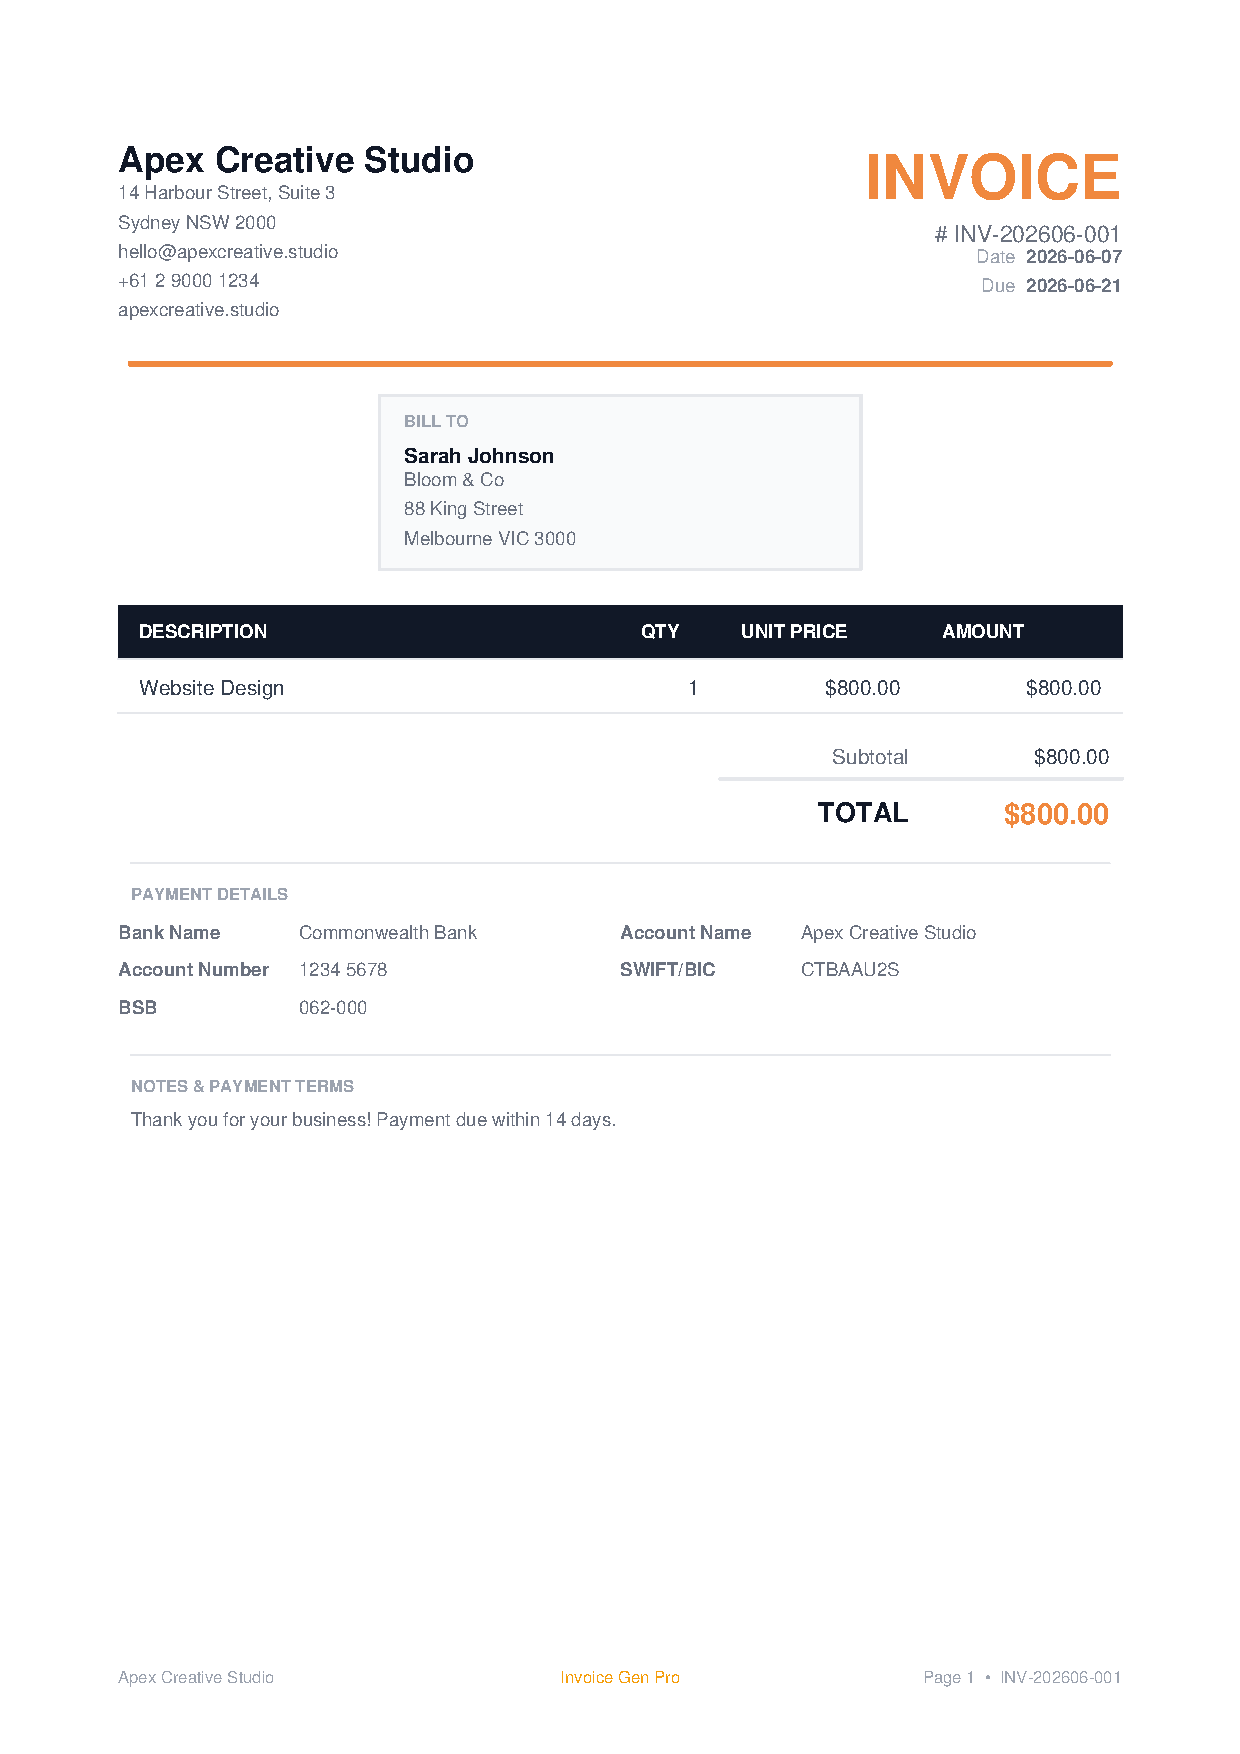This screenshot has width=1240, height=1754.
Task: Open the hello@apexcreative.studio email link
Action: [228, 252]
